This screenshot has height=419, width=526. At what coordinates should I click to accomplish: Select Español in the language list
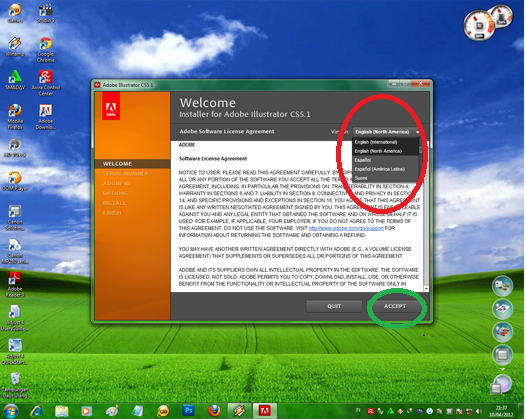point(386,160)
